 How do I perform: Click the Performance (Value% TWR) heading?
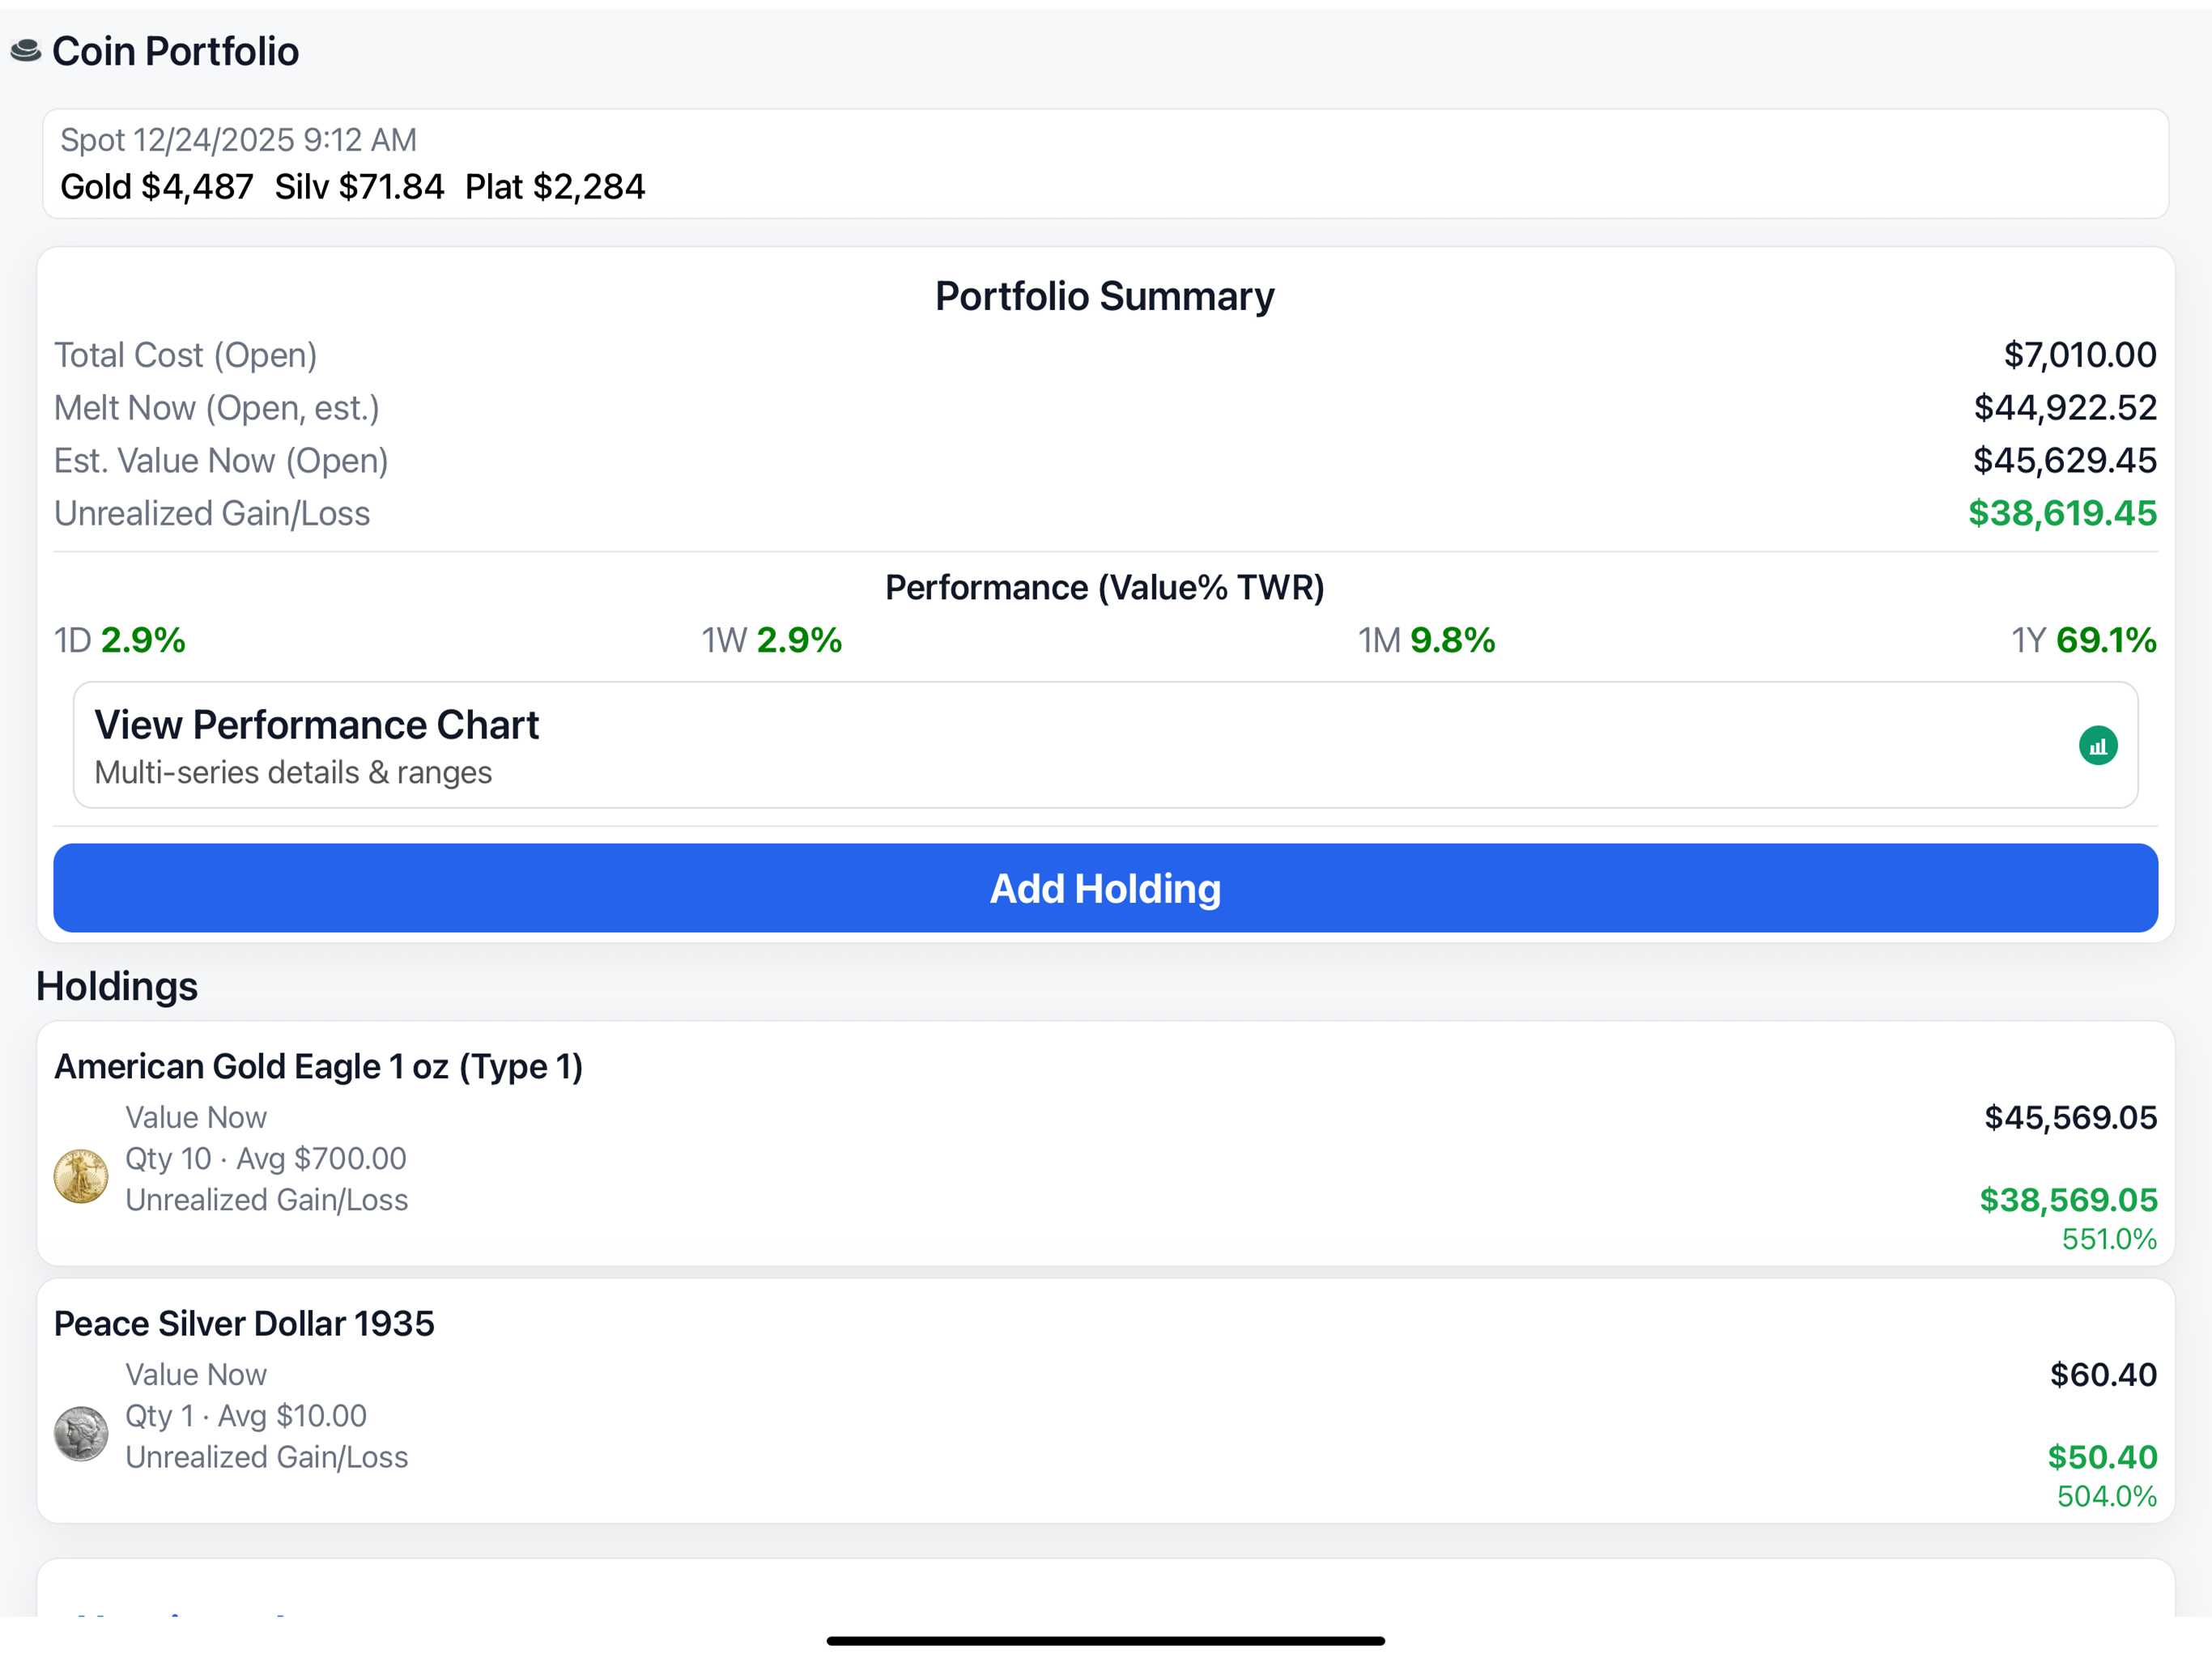click(1105, 588)
